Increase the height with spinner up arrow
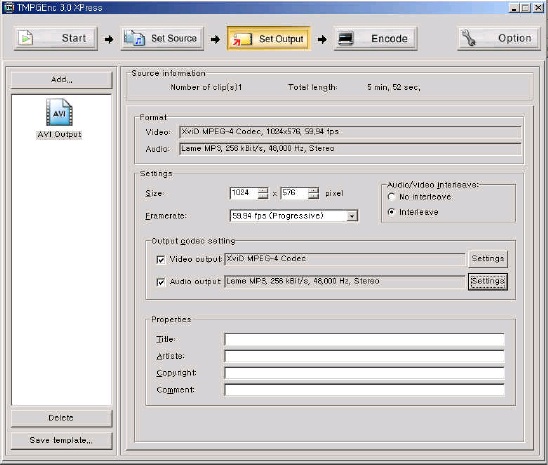Image resolution: width=548 pixels, height=465 pixels. point(313,190)
